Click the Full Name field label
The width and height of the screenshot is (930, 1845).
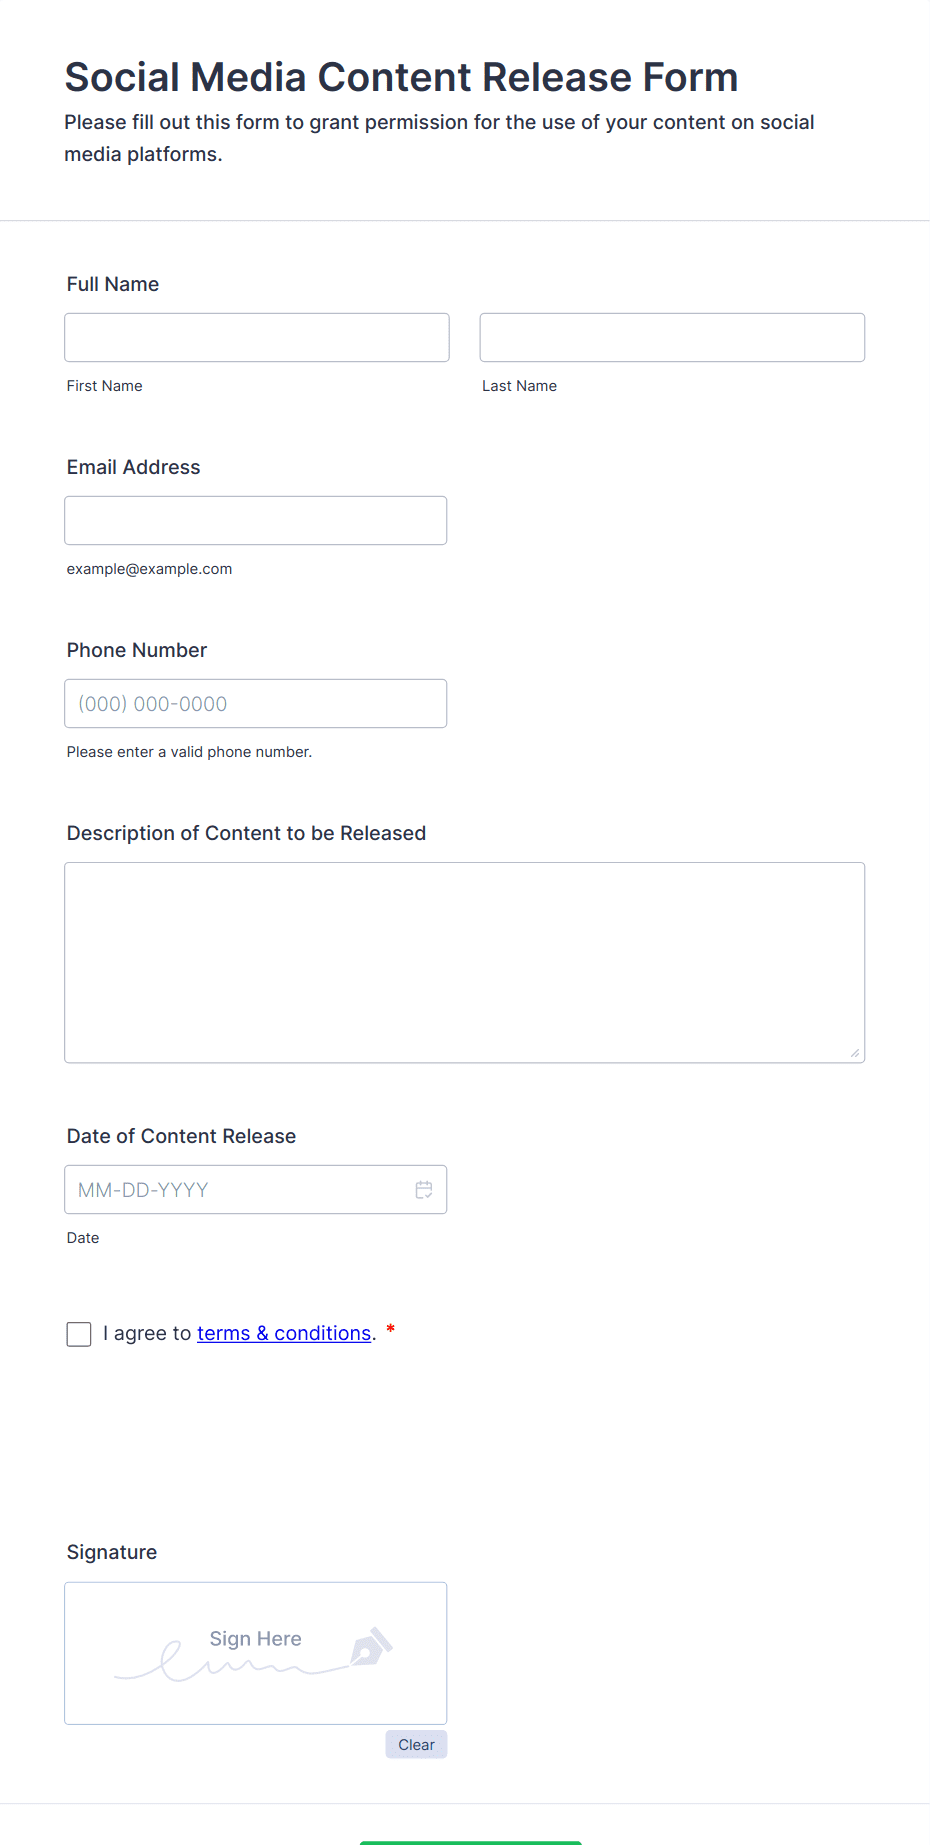[113, 284]
